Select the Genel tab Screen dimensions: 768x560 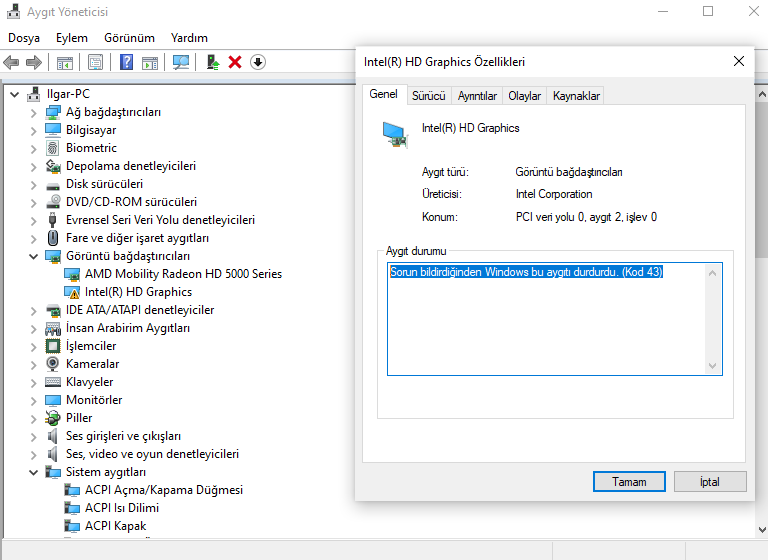[x=384, y=94]
